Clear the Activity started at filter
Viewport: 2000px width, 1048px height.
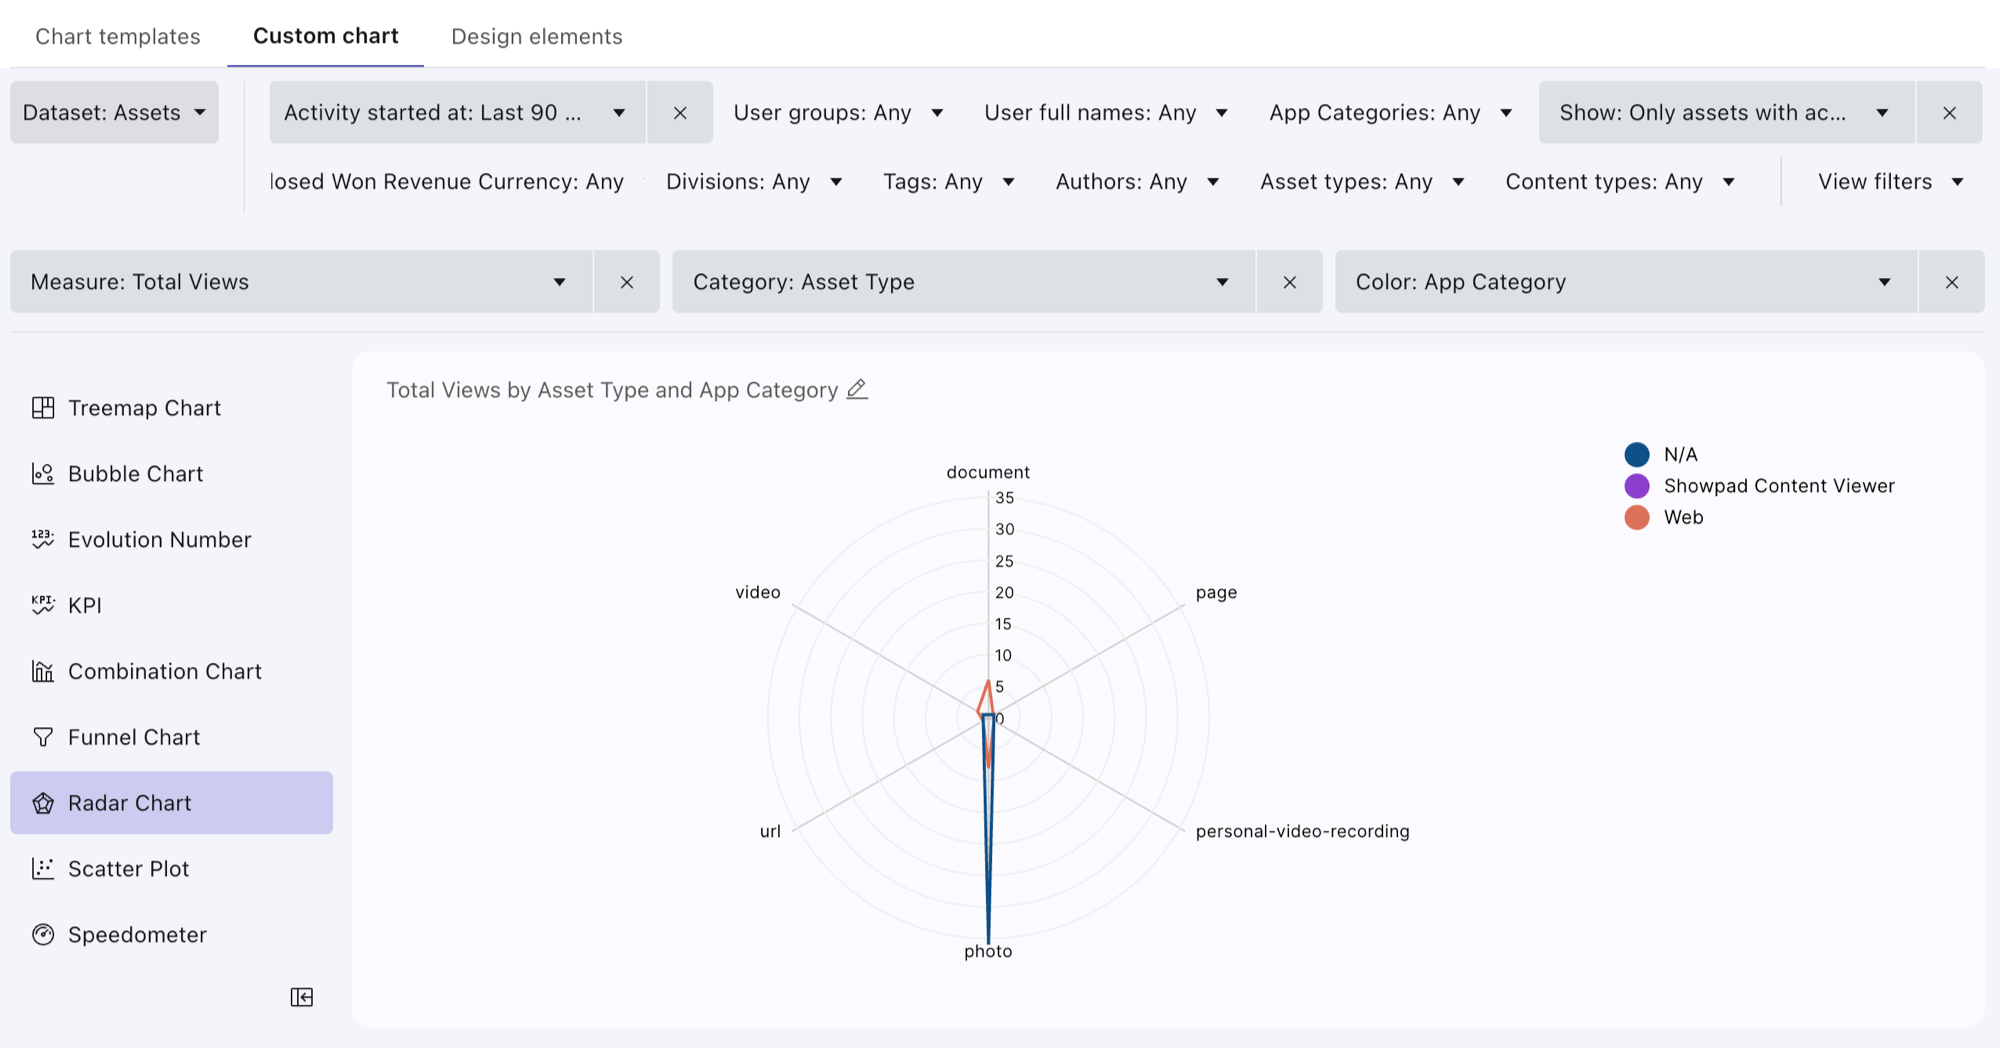click(680, 113)
